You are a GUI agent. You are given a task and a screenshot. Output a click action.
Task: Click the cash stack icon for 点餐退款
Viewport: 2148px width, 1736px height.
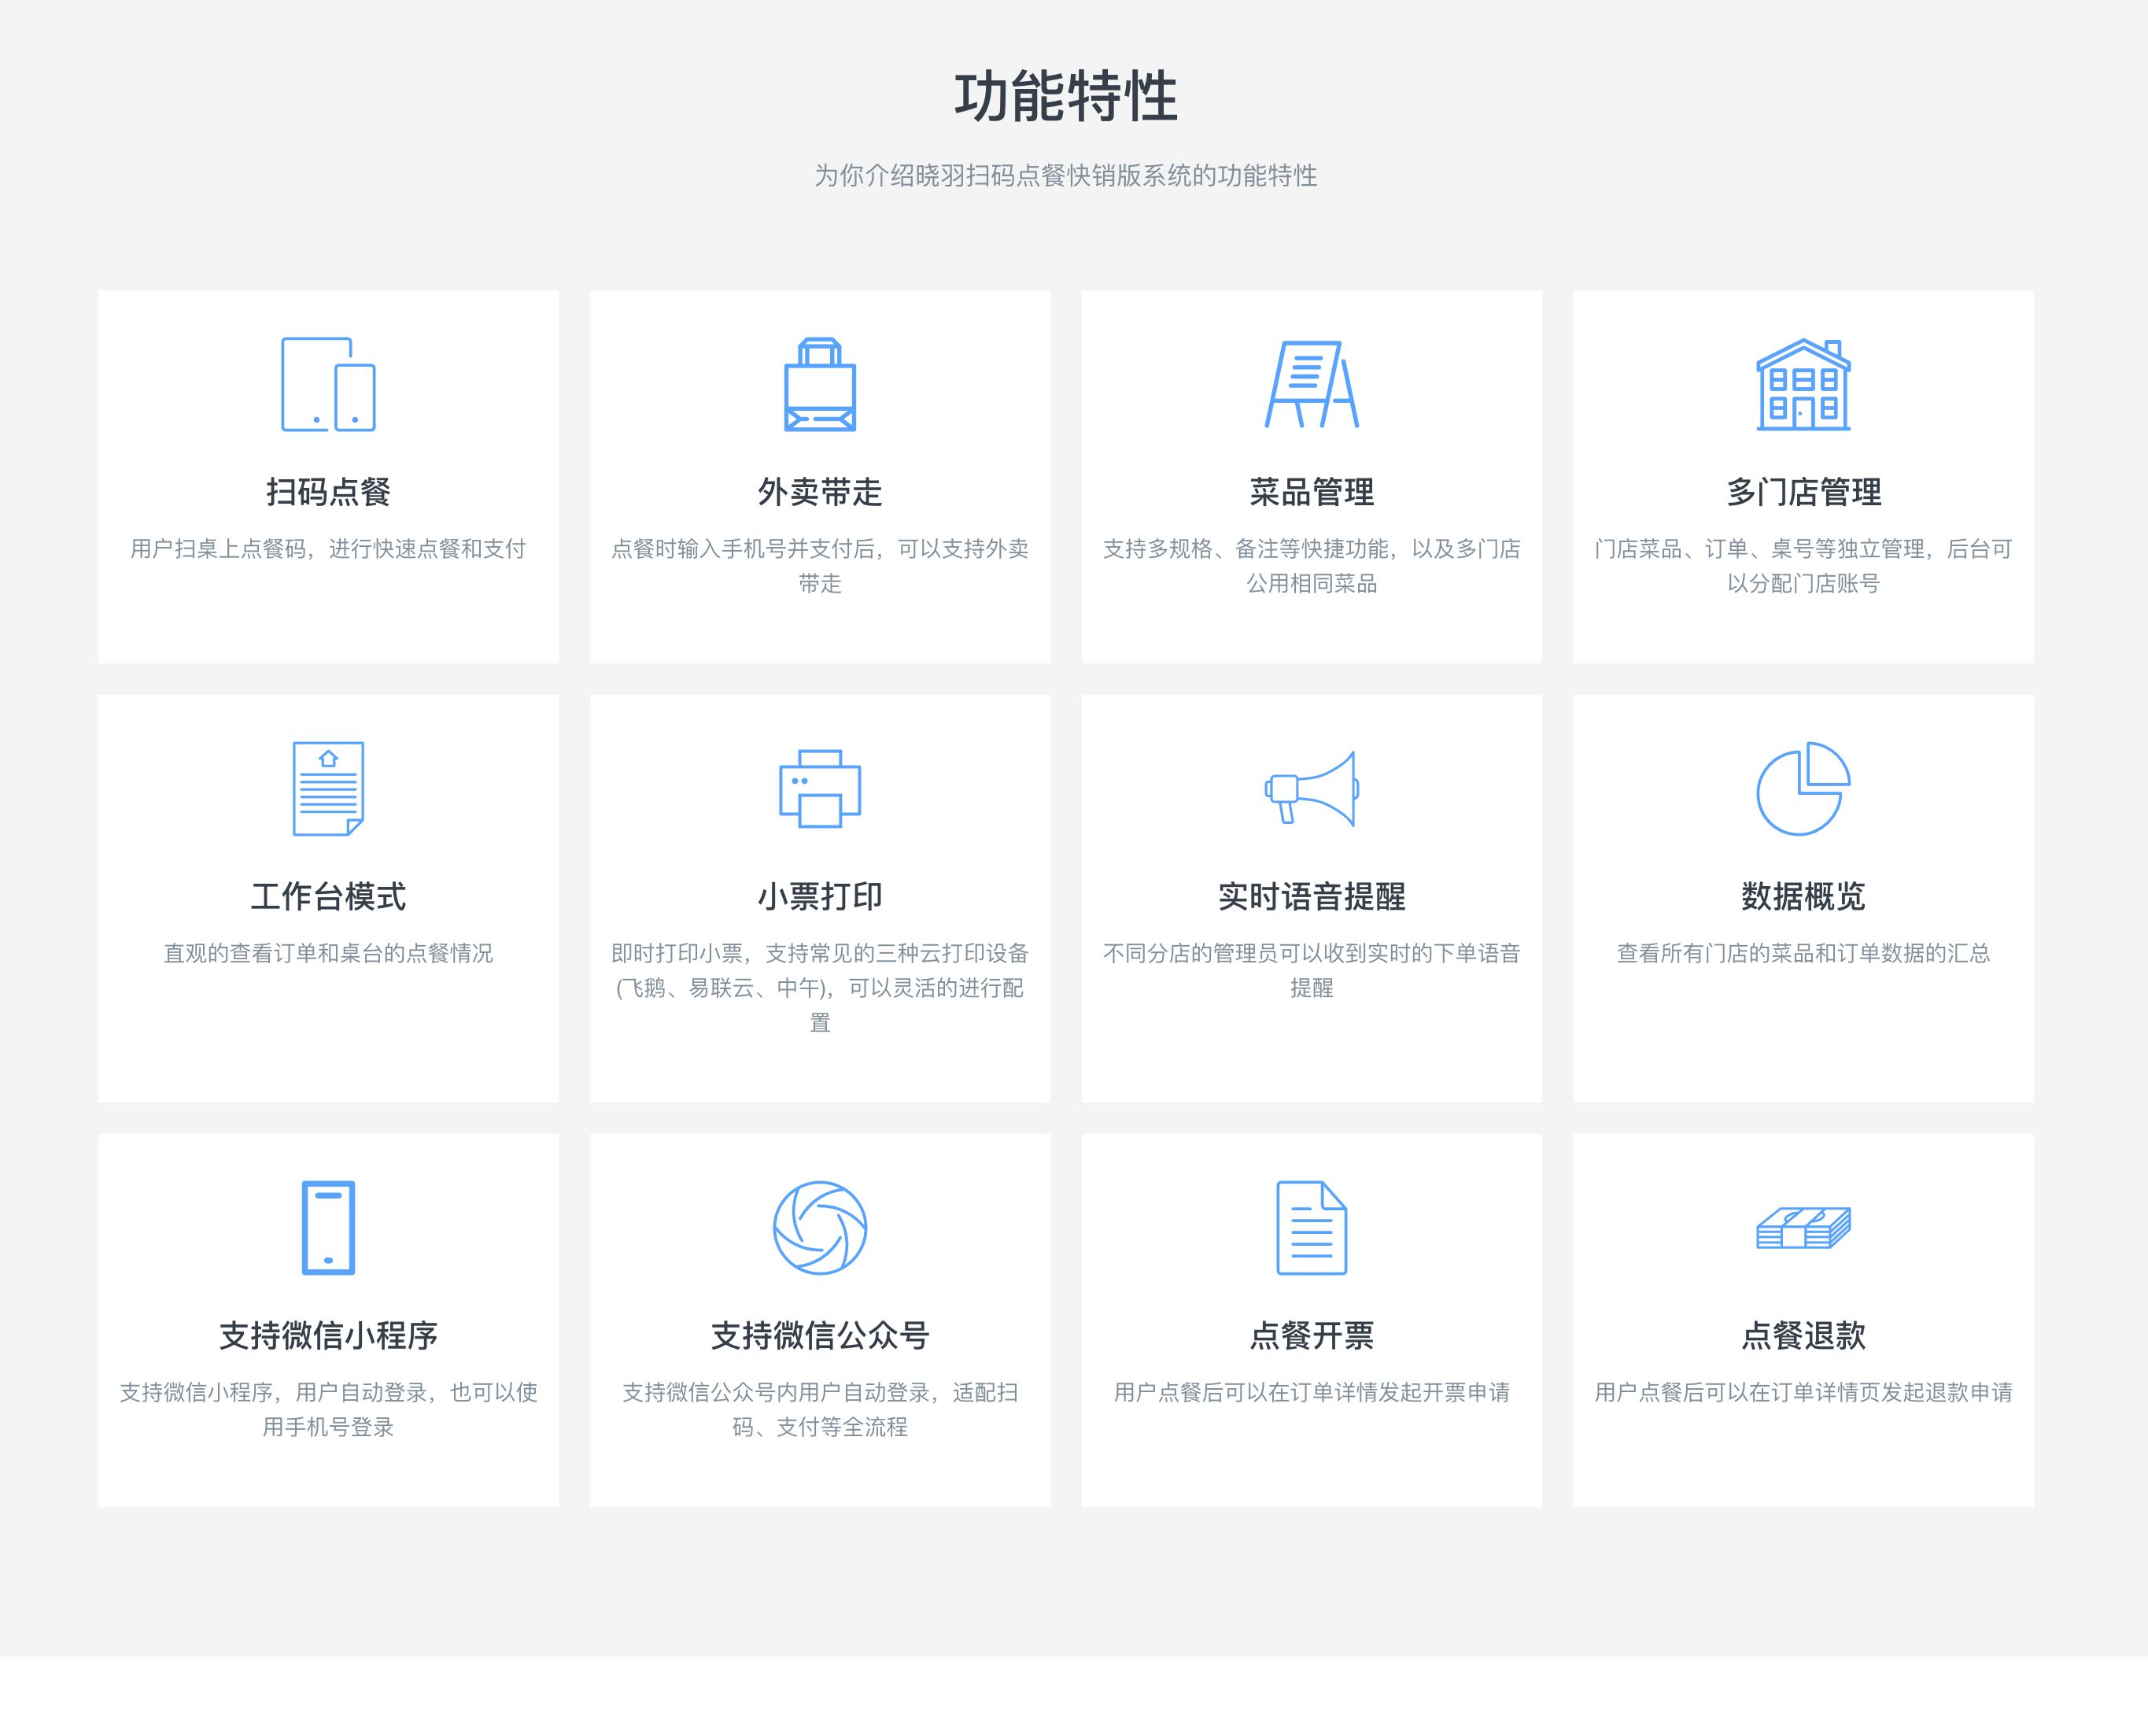point(1803,1227)
